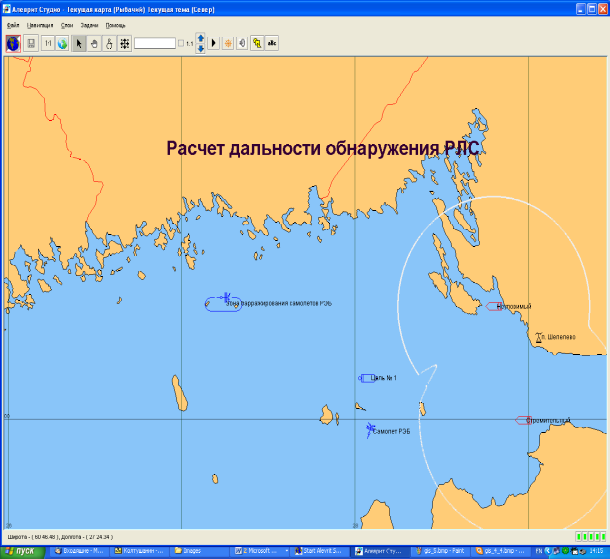610x559 pixels.
Task: Switch to Microsoft Word taskbar group
Action: coord(261,551)
